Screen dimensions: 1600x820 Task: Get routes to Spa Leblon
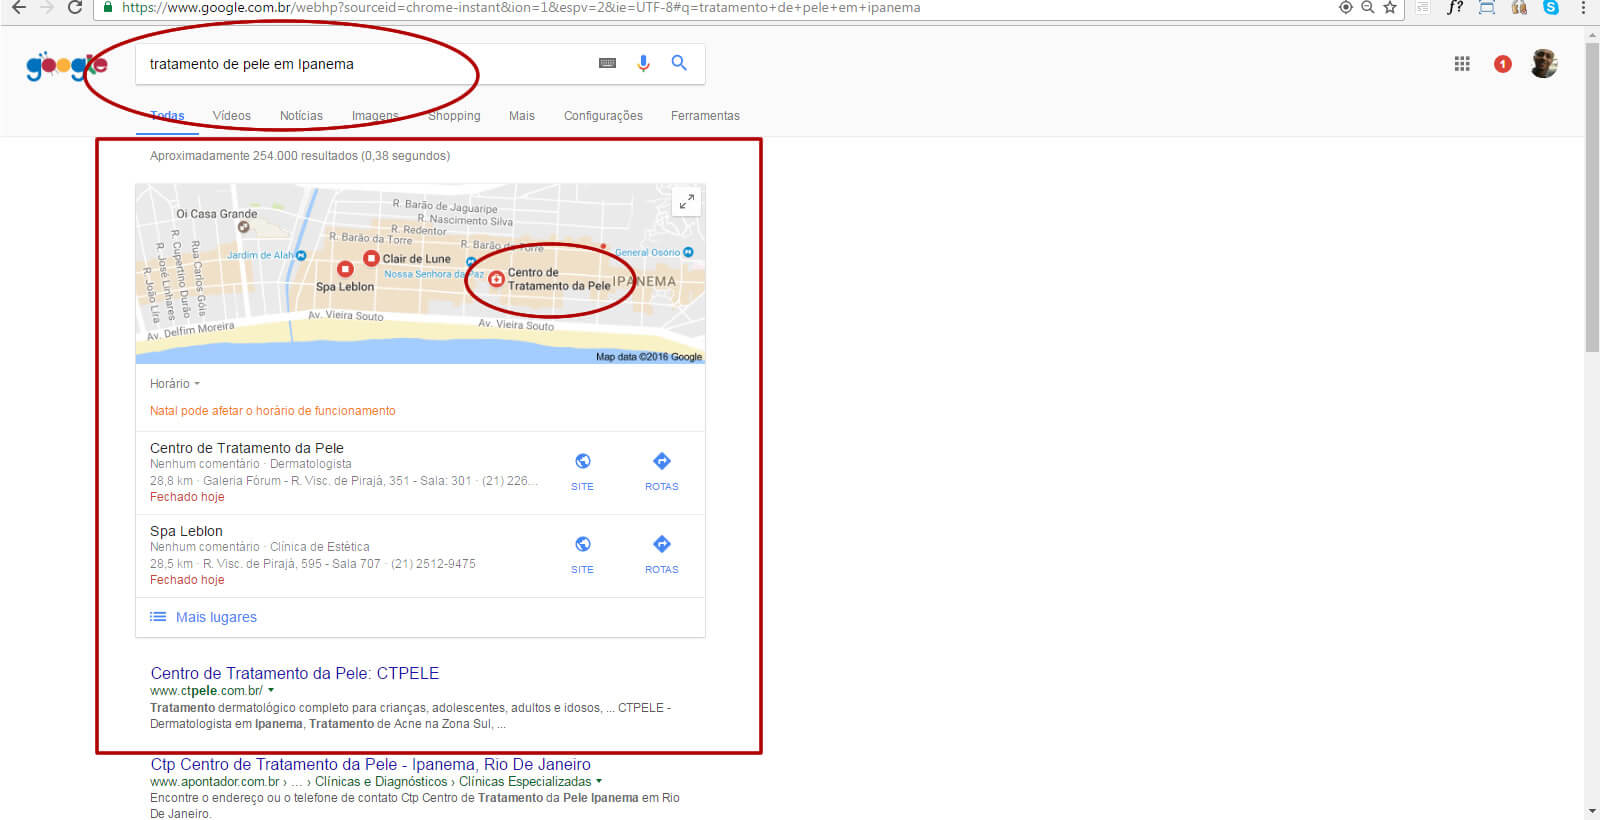pos(661,555)
